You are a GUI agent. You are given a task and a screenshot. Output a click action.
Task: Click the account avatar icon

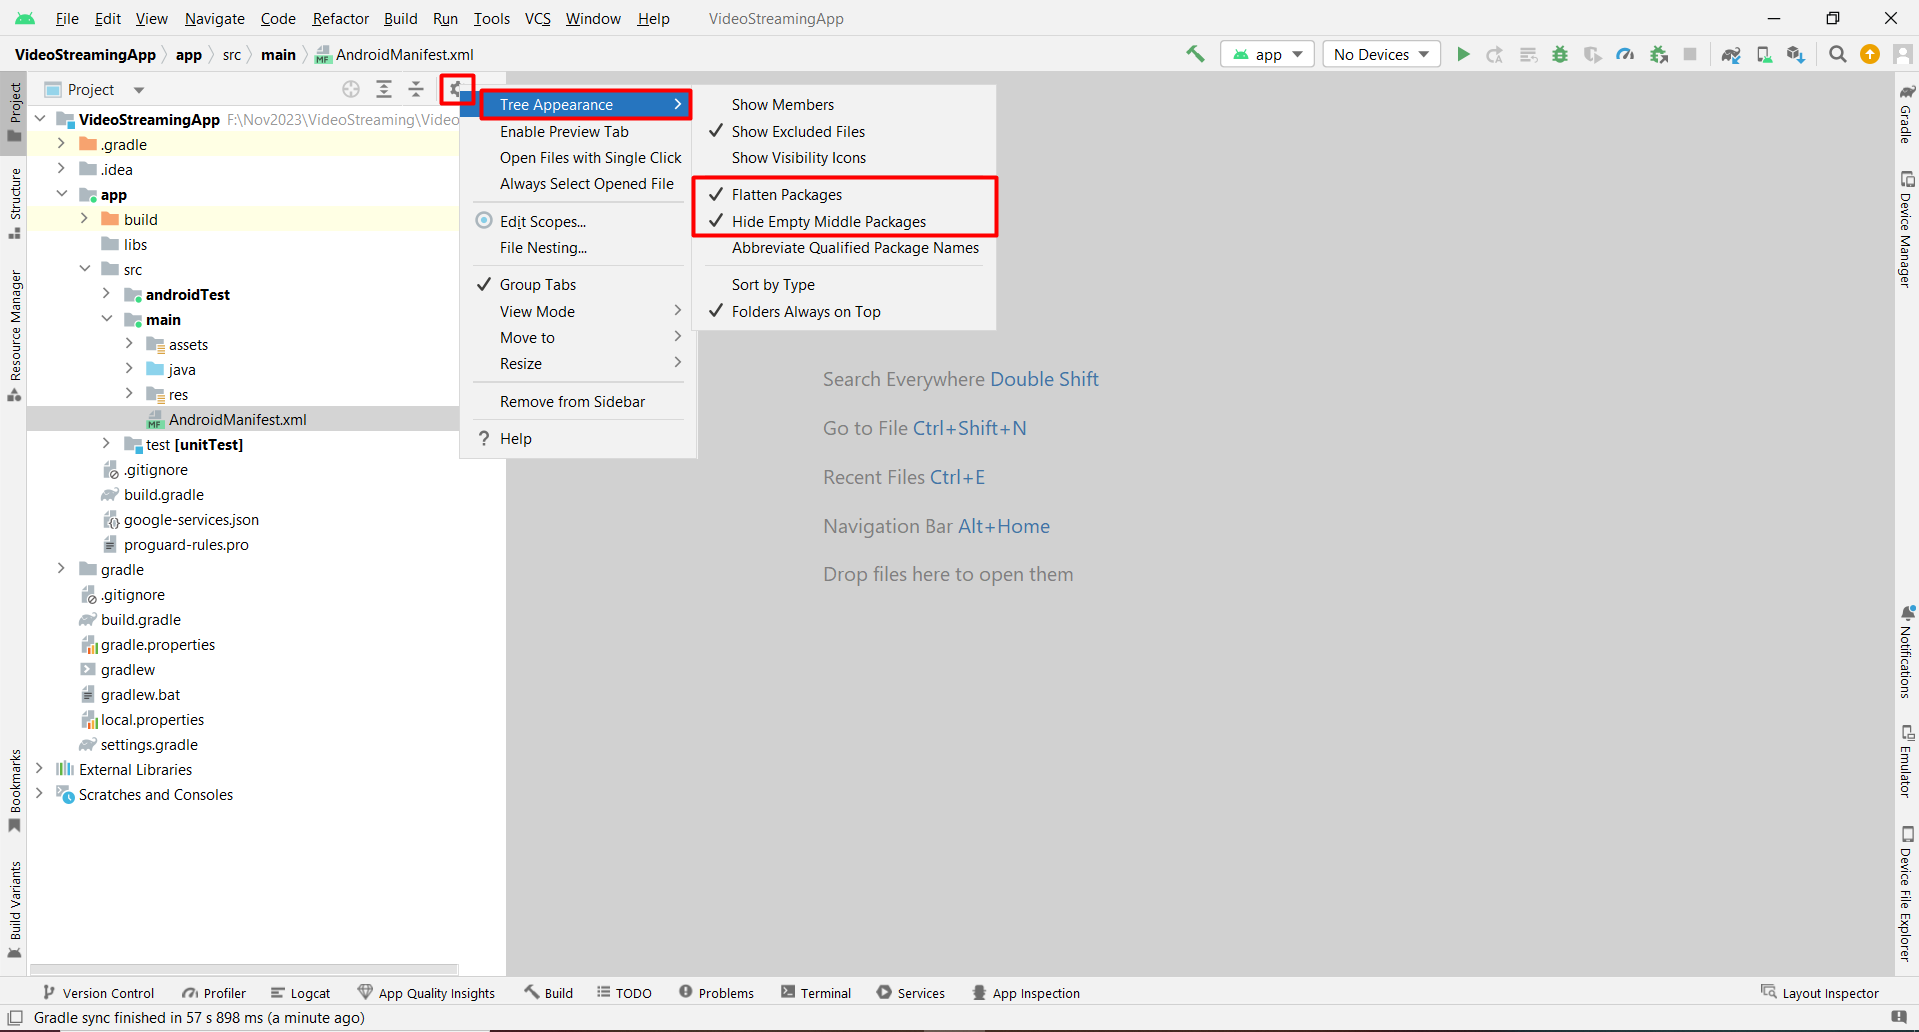click(x=1903, y=54)
